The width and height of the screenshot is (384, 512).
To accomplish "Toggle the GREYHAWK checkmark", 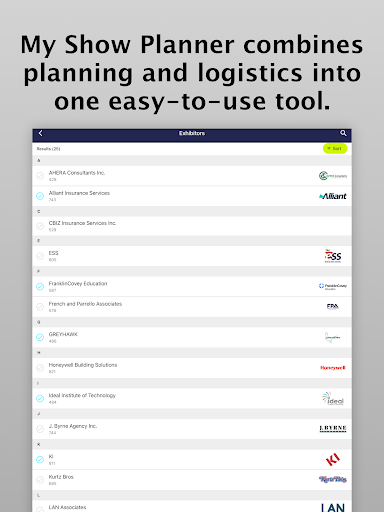I will (40, 337).
